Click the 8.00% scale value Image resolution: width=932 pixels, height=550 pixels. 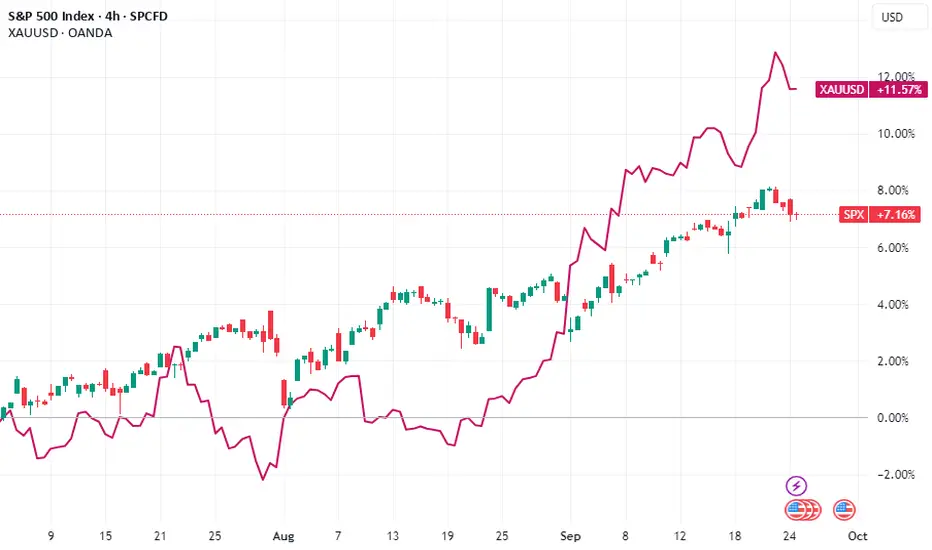point(893,190)
